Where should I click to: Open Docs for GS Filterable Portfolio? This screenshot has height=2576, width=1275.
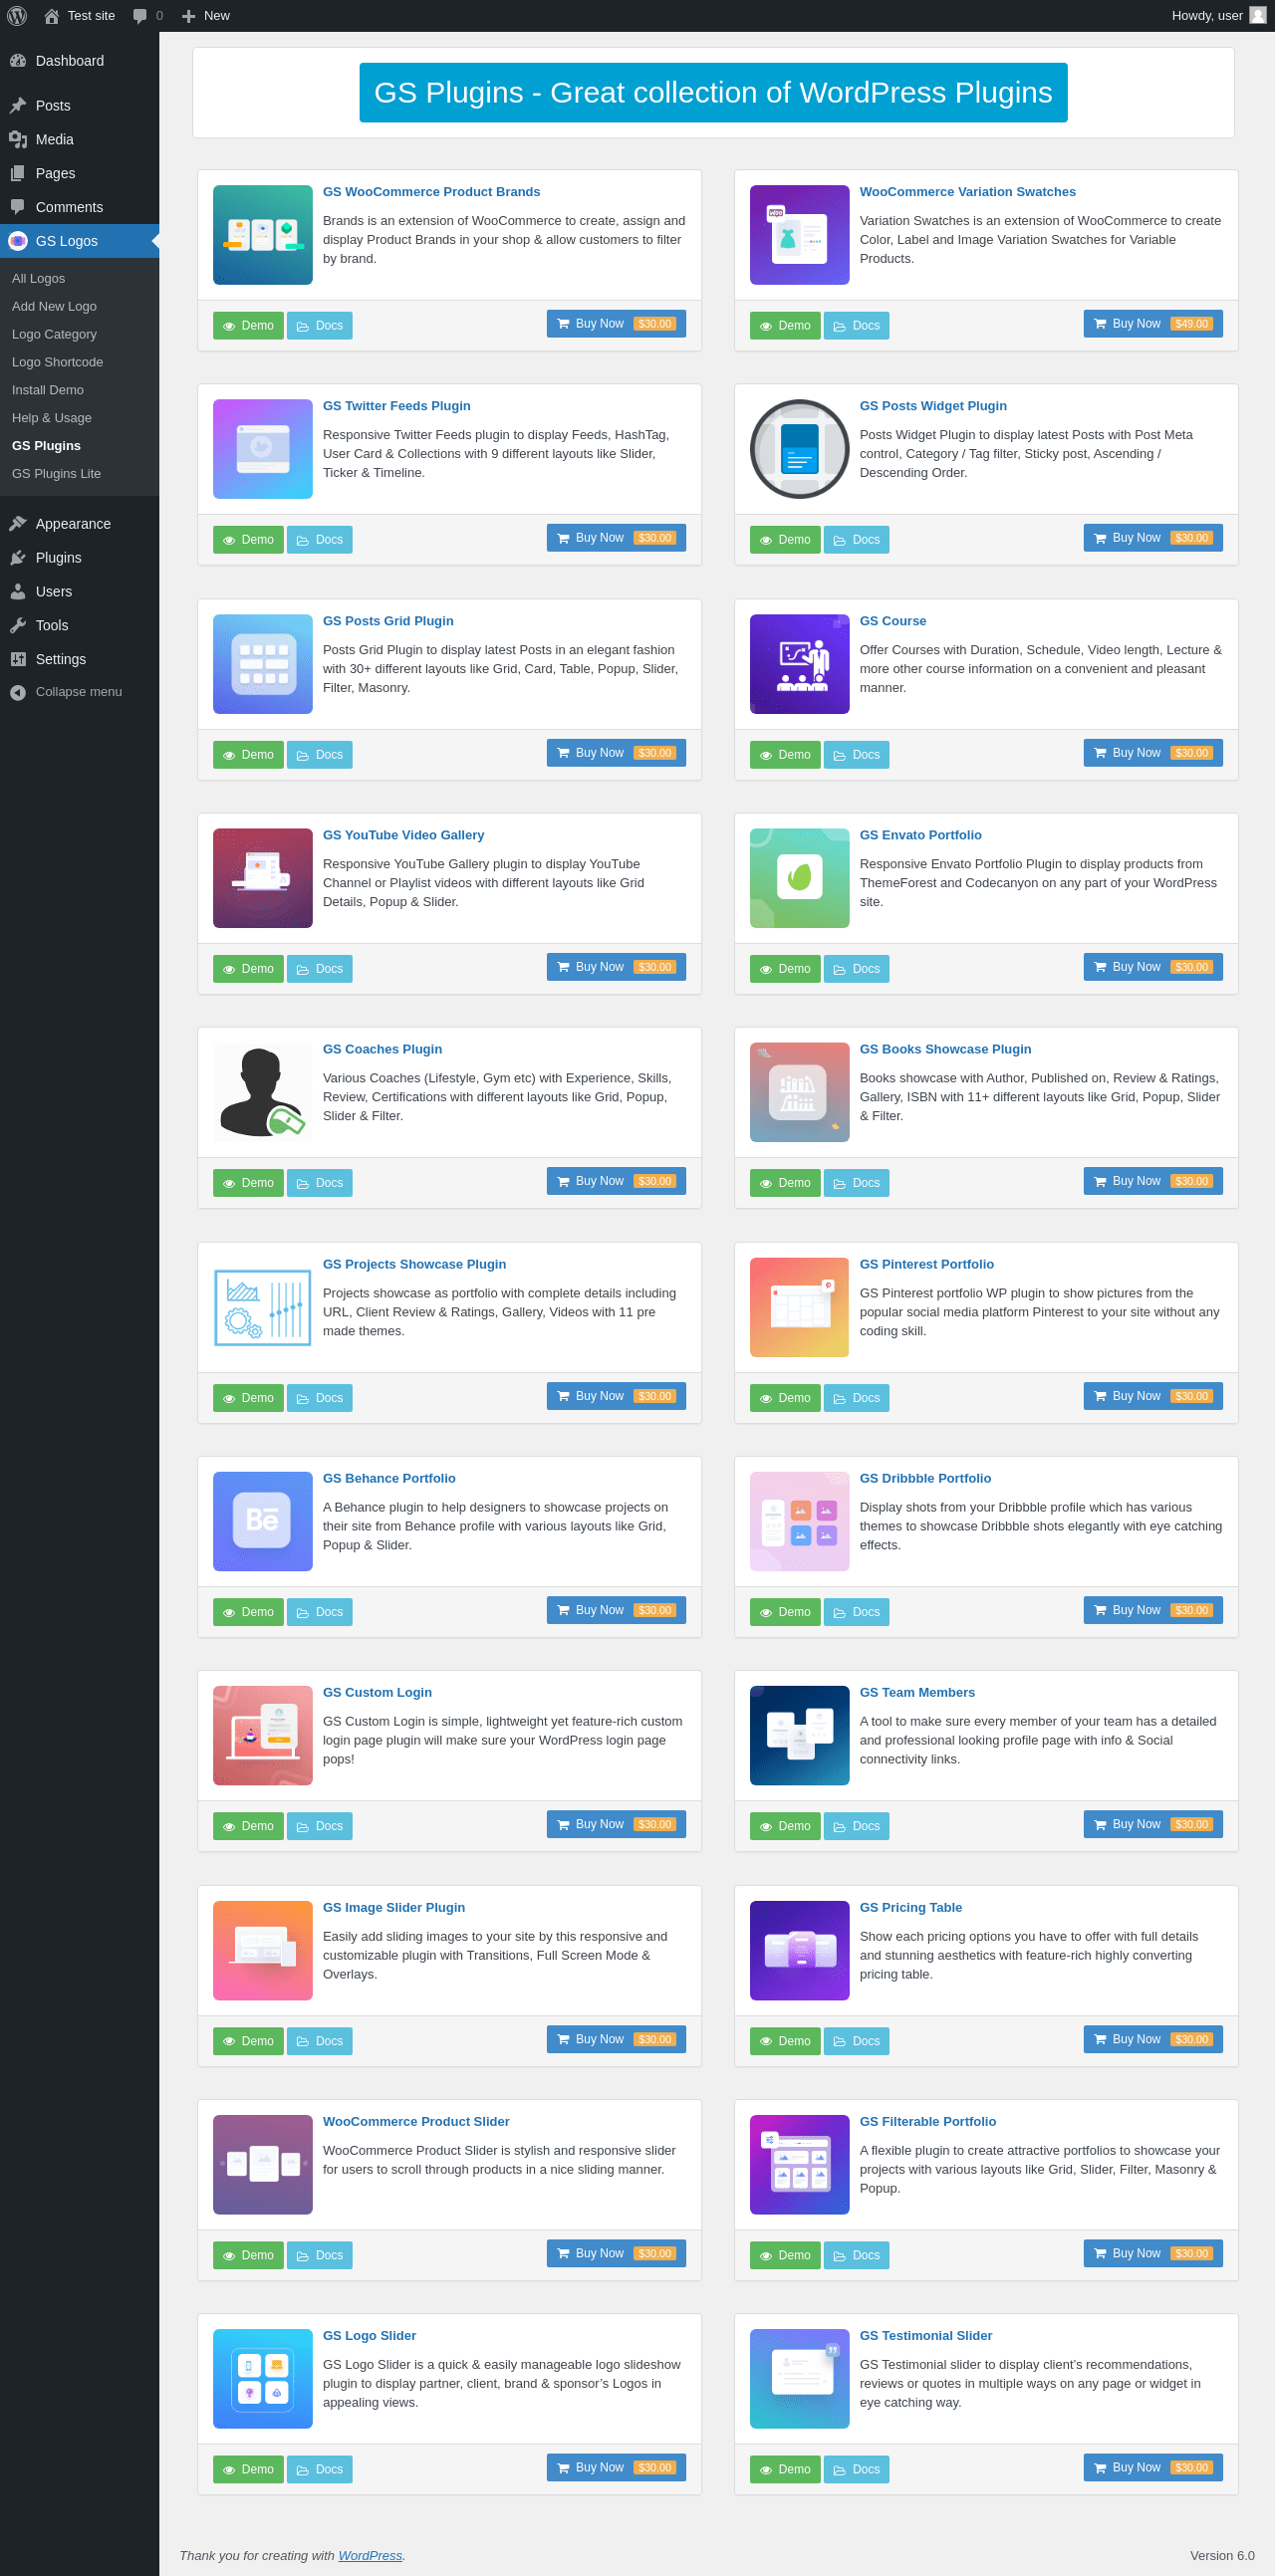[857, 2255]
